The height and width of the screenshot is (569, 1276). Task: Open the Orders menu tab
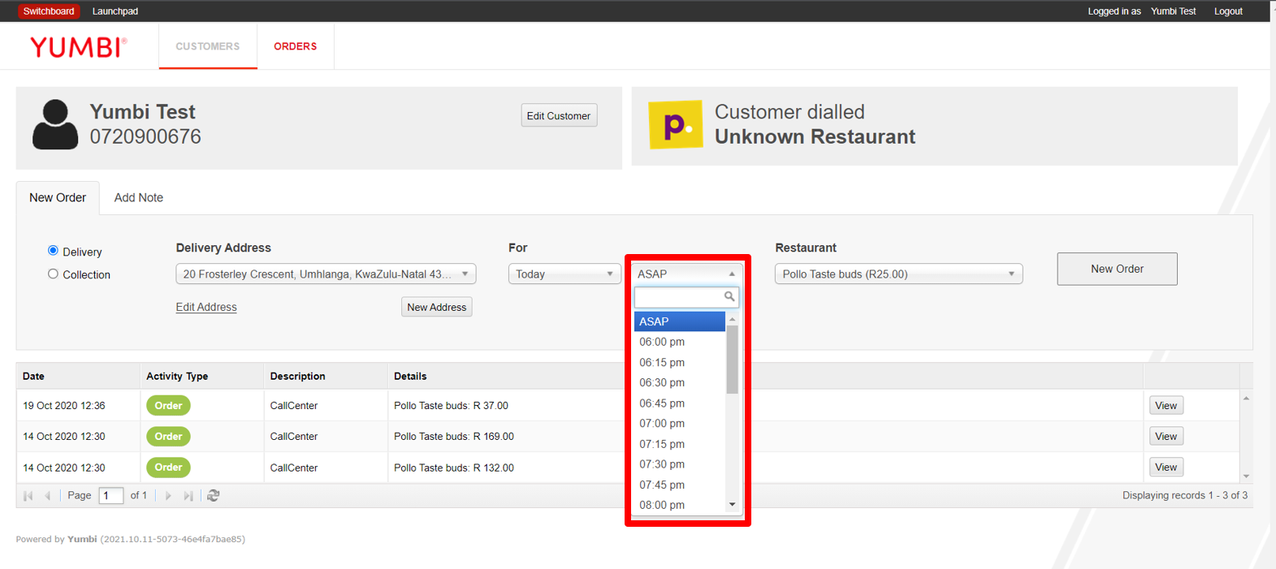pyautogui.click(x=295, y=46)
